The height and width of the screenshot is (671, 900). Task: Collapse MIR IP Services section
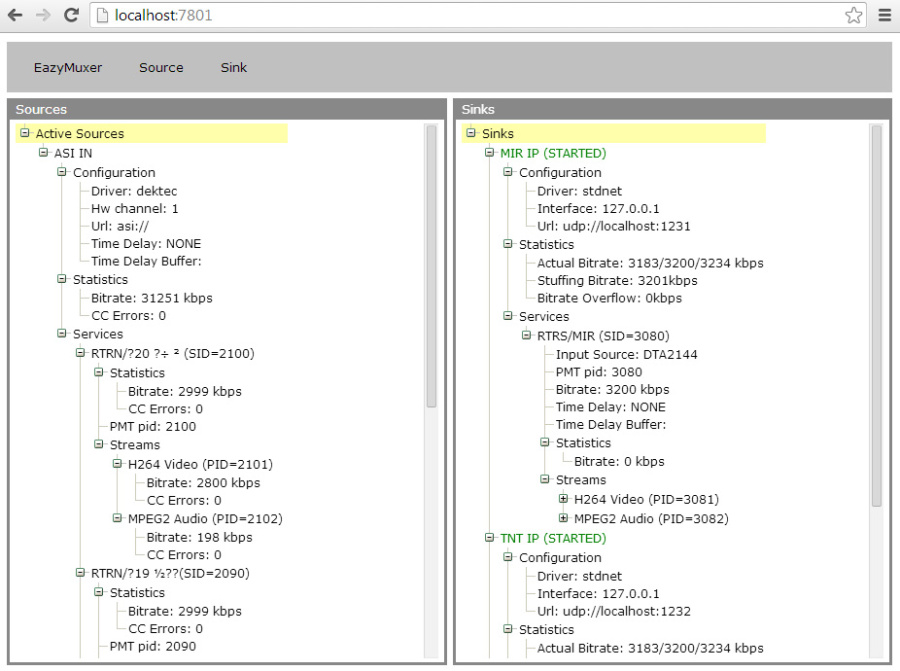point(508,316)
